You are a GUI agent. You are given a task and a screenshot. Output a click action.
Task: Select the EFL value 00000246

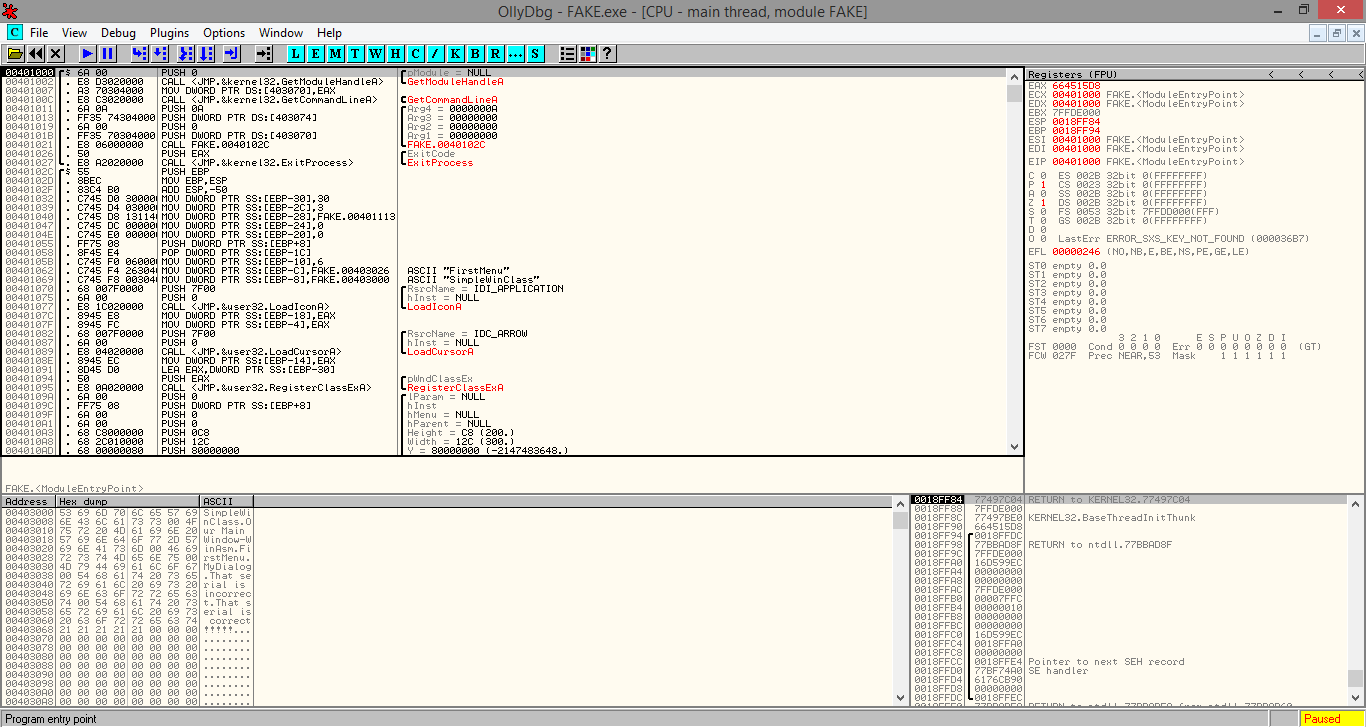tap(1076, 252)
